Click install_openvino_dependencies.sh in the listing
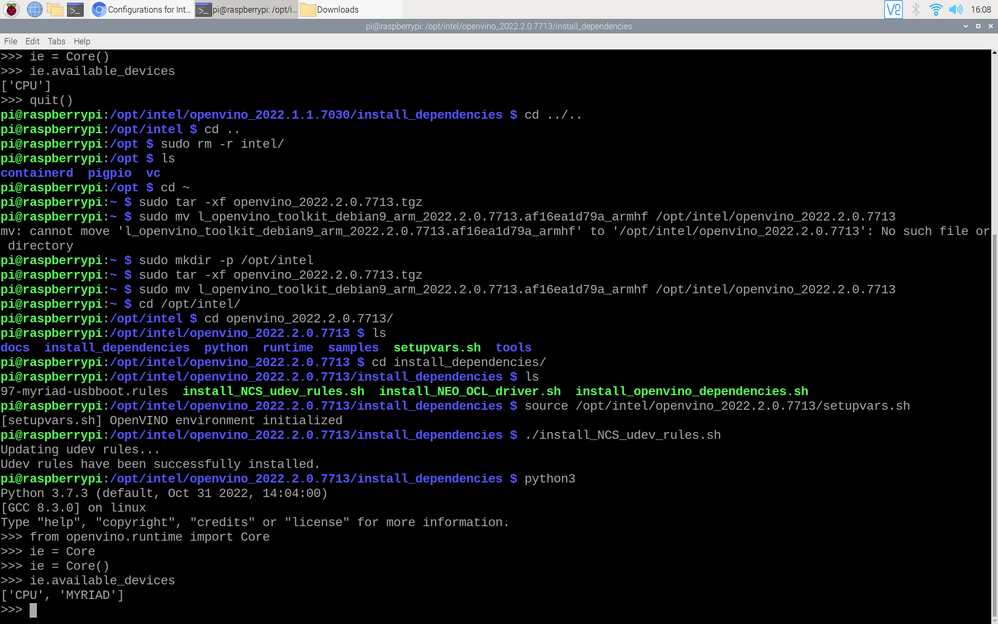Image resolution: width=998 pixels, height=624 pixels. [692, 391]
